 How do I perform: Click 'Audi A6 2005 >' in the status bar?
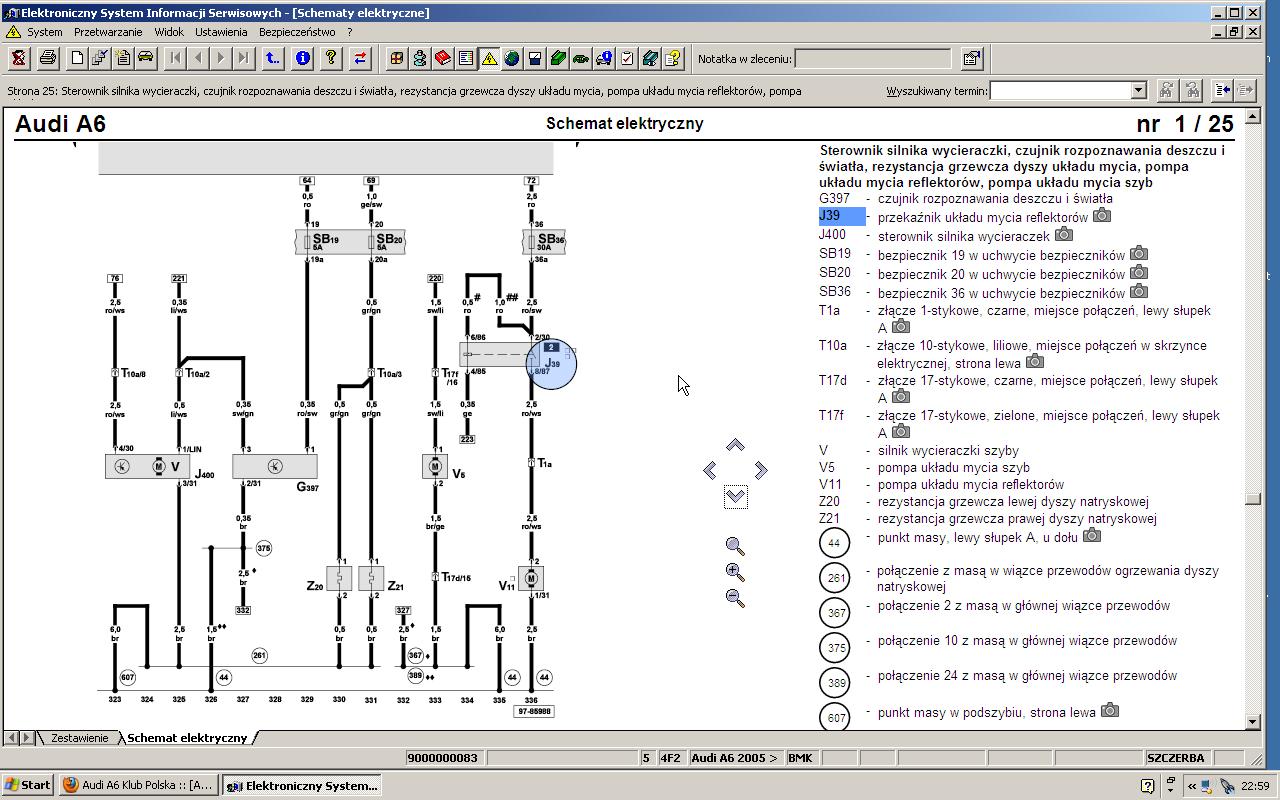[x=735, y=758]
